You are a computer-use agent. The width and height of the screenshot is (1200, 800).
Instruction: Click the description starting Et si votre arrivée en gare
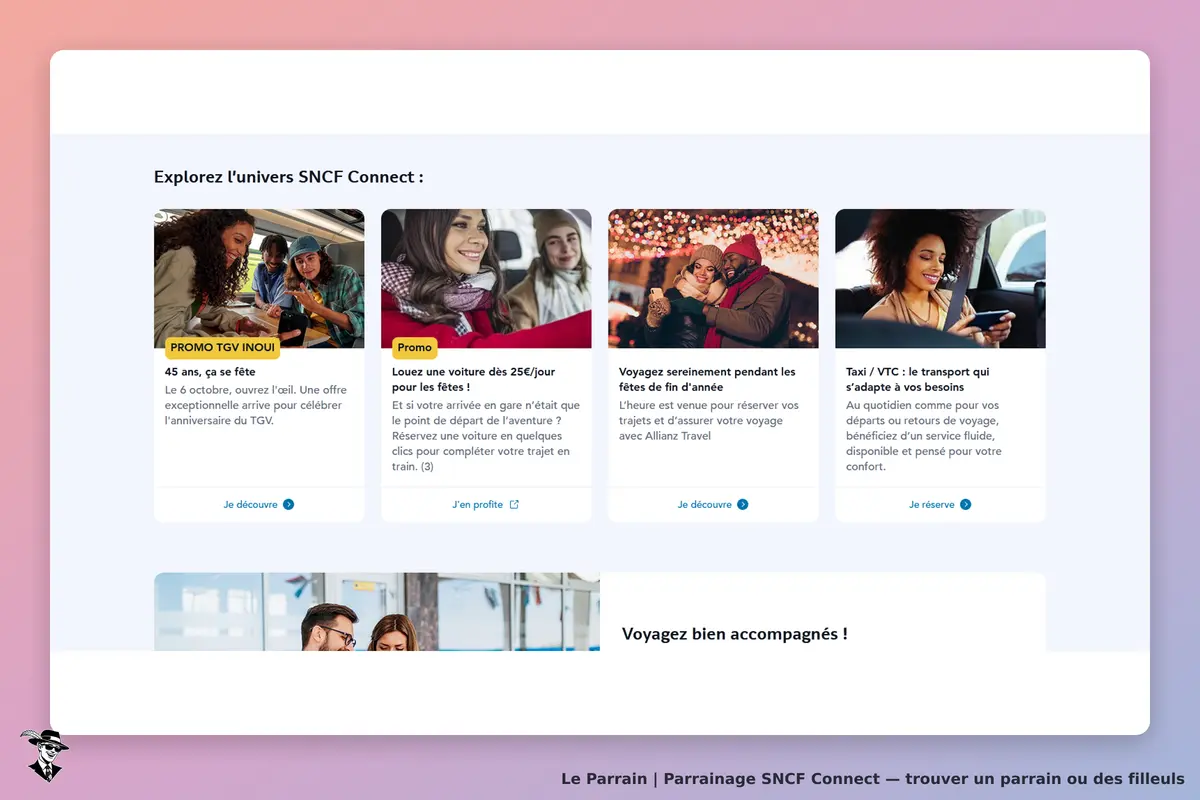click(486, 436)
